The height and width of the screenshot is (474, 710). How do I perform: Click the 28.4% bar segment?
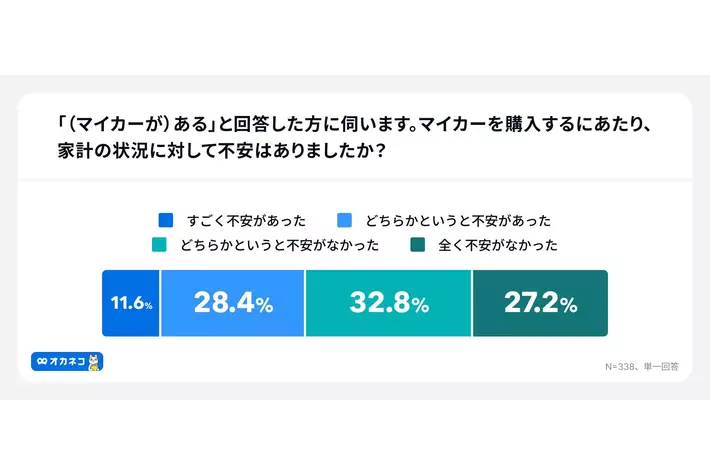pos(233,304)
